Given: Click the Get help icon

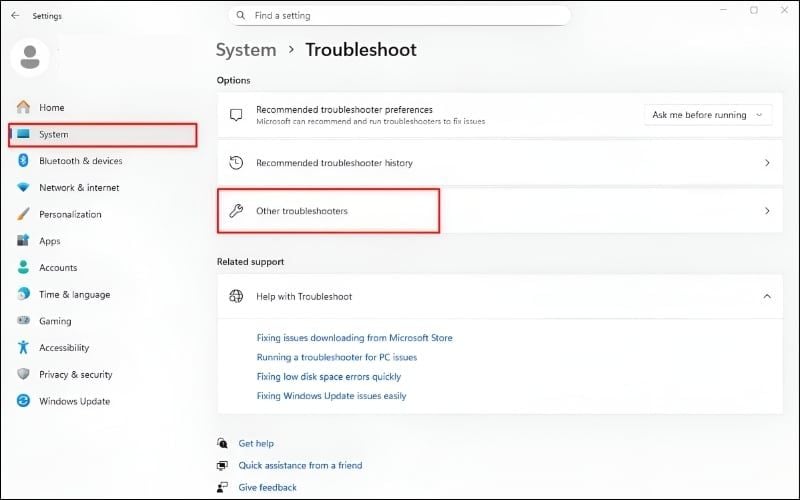Looking at the screenshot, I should coord(222,443).
